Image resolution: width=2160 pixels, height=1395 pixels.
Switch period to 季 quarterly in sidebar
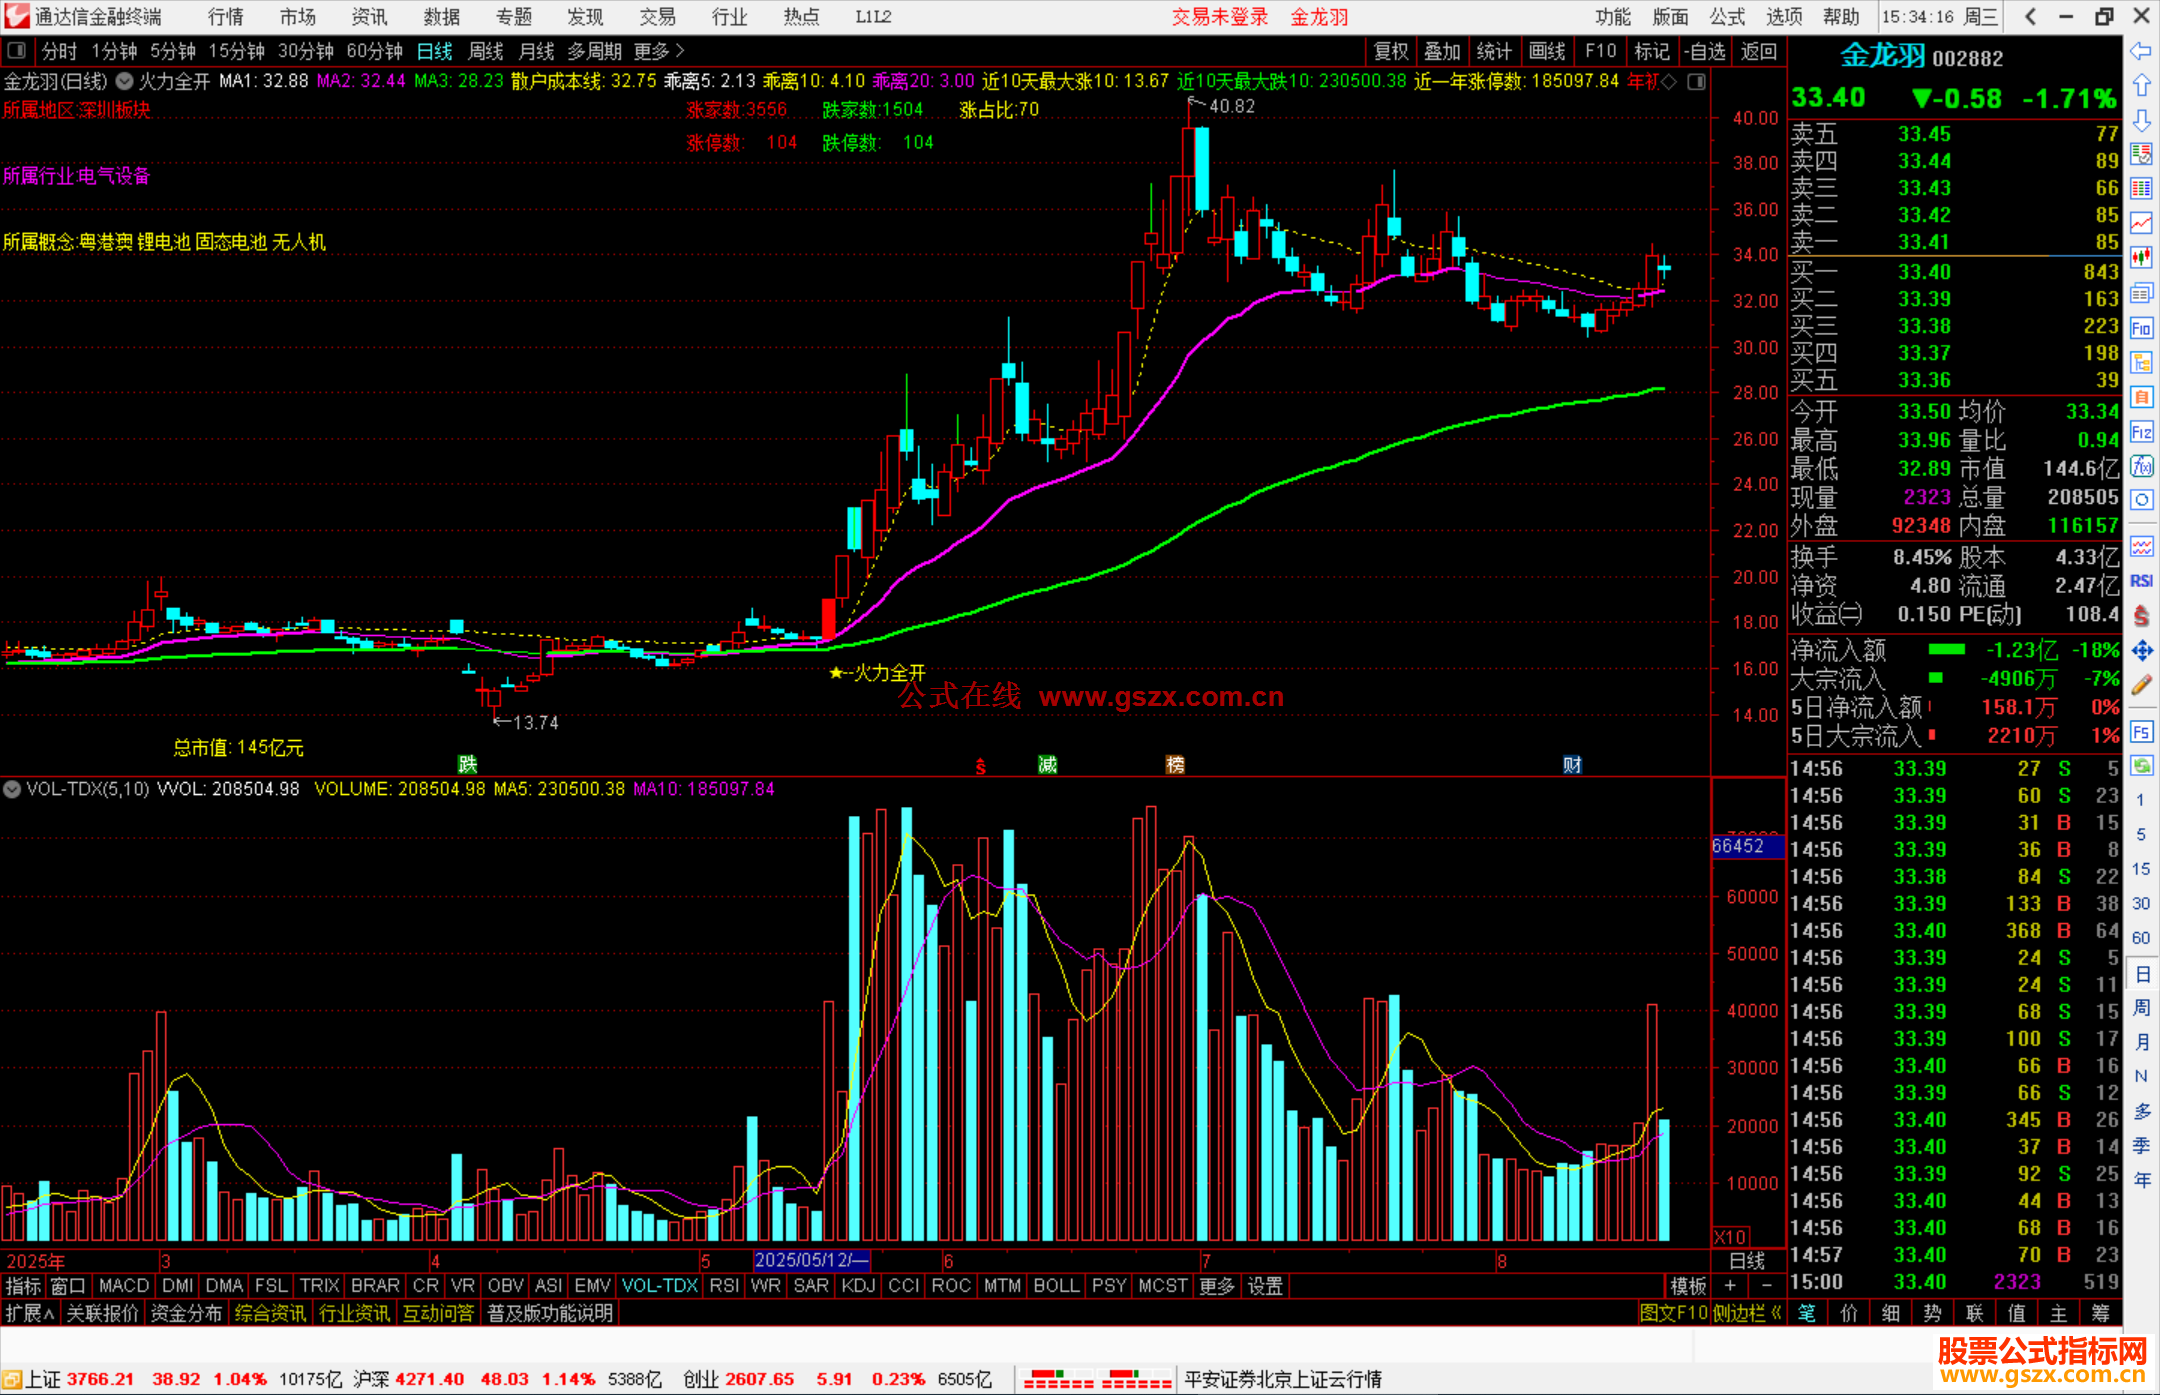tap(2141, 1145)
